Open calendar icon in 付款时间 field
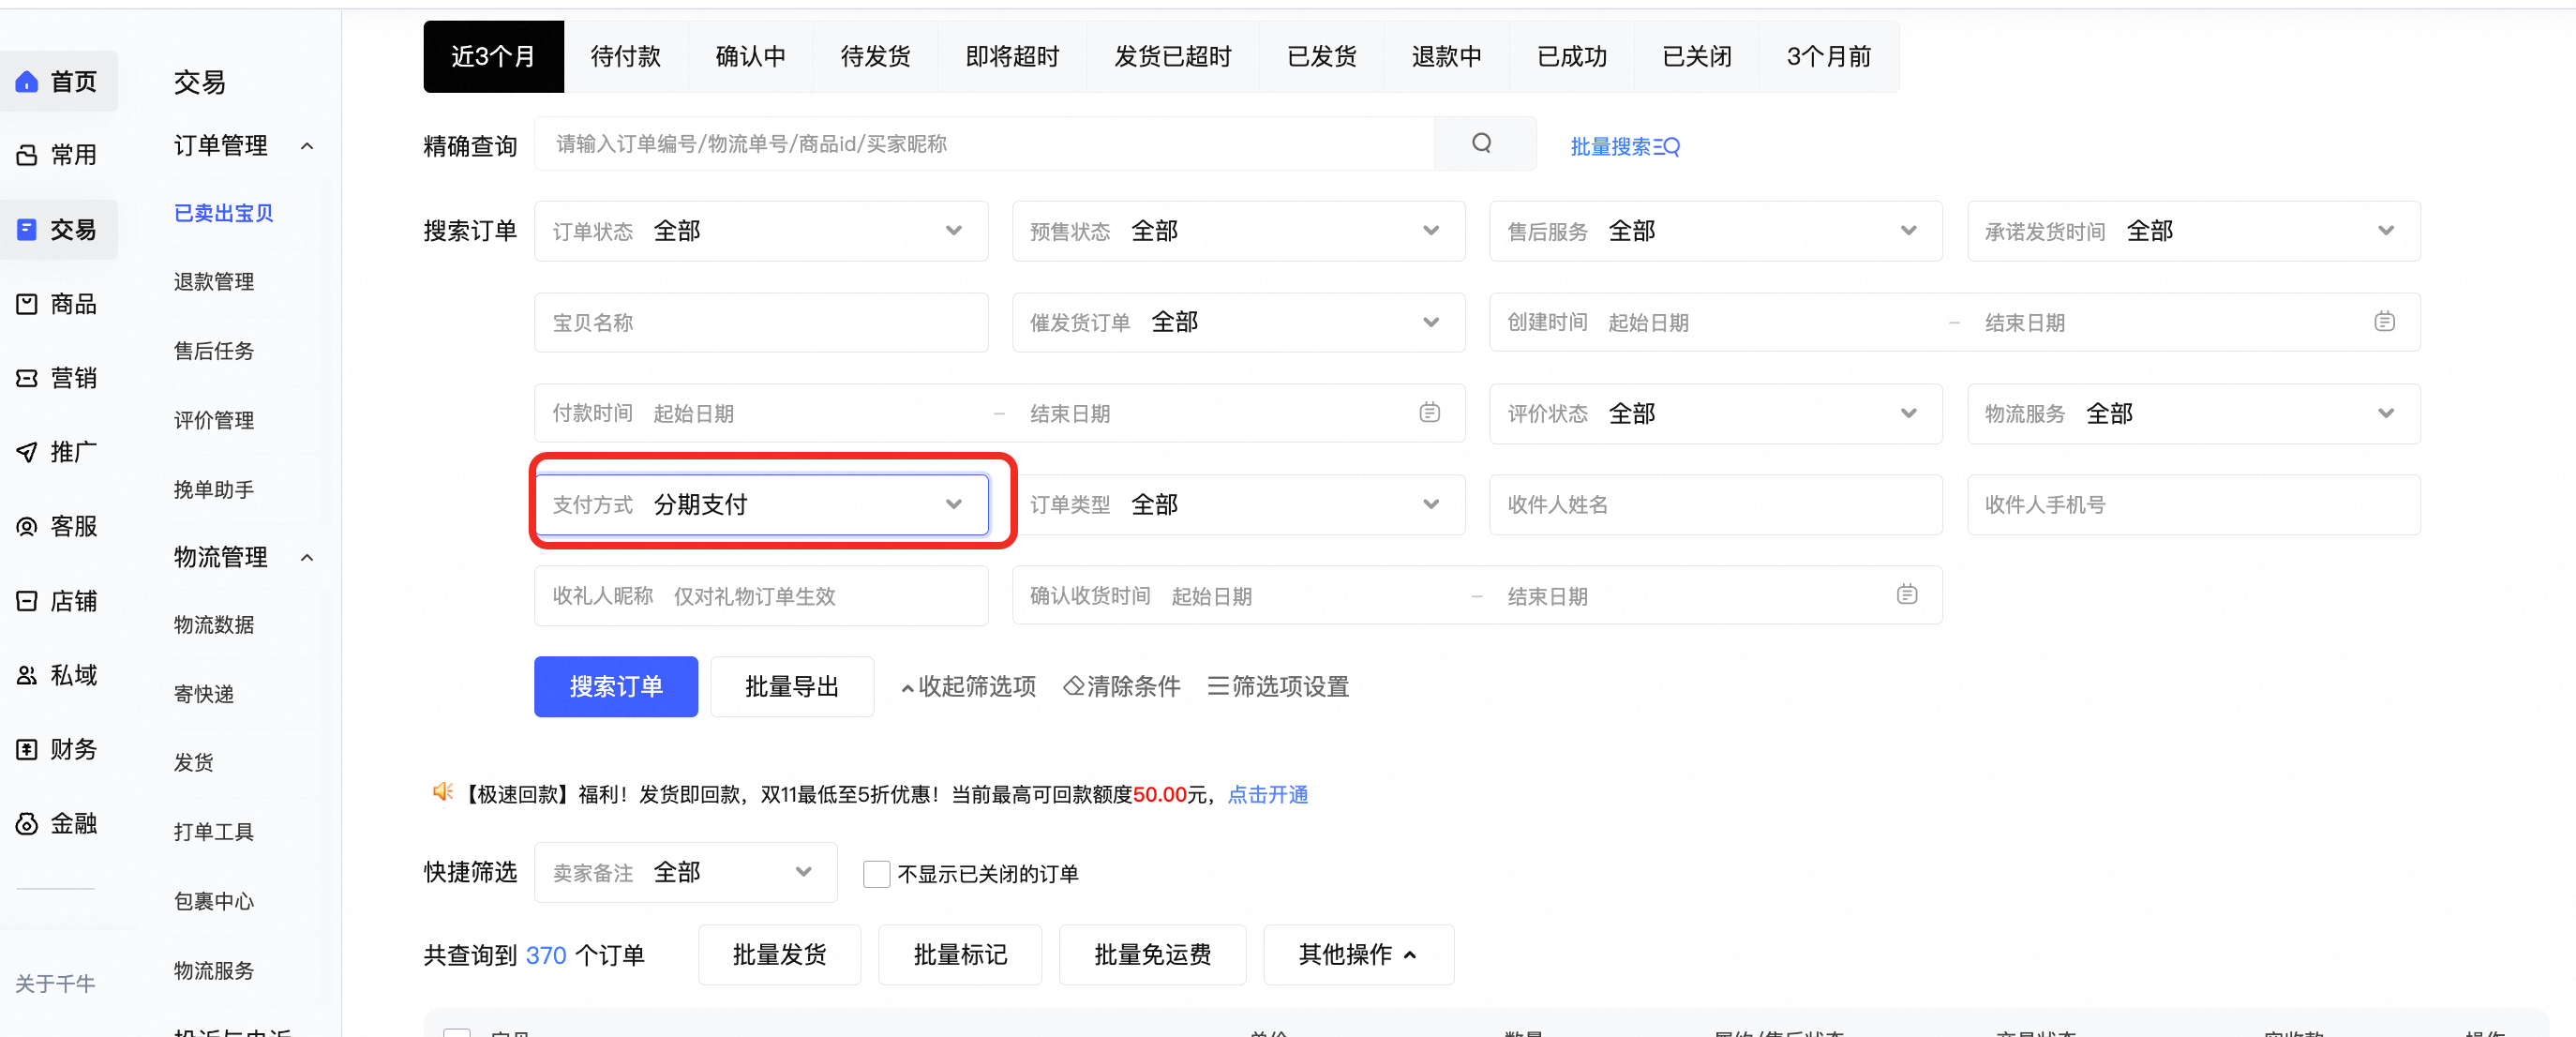2576x1037 pixels. (1430, 413)
